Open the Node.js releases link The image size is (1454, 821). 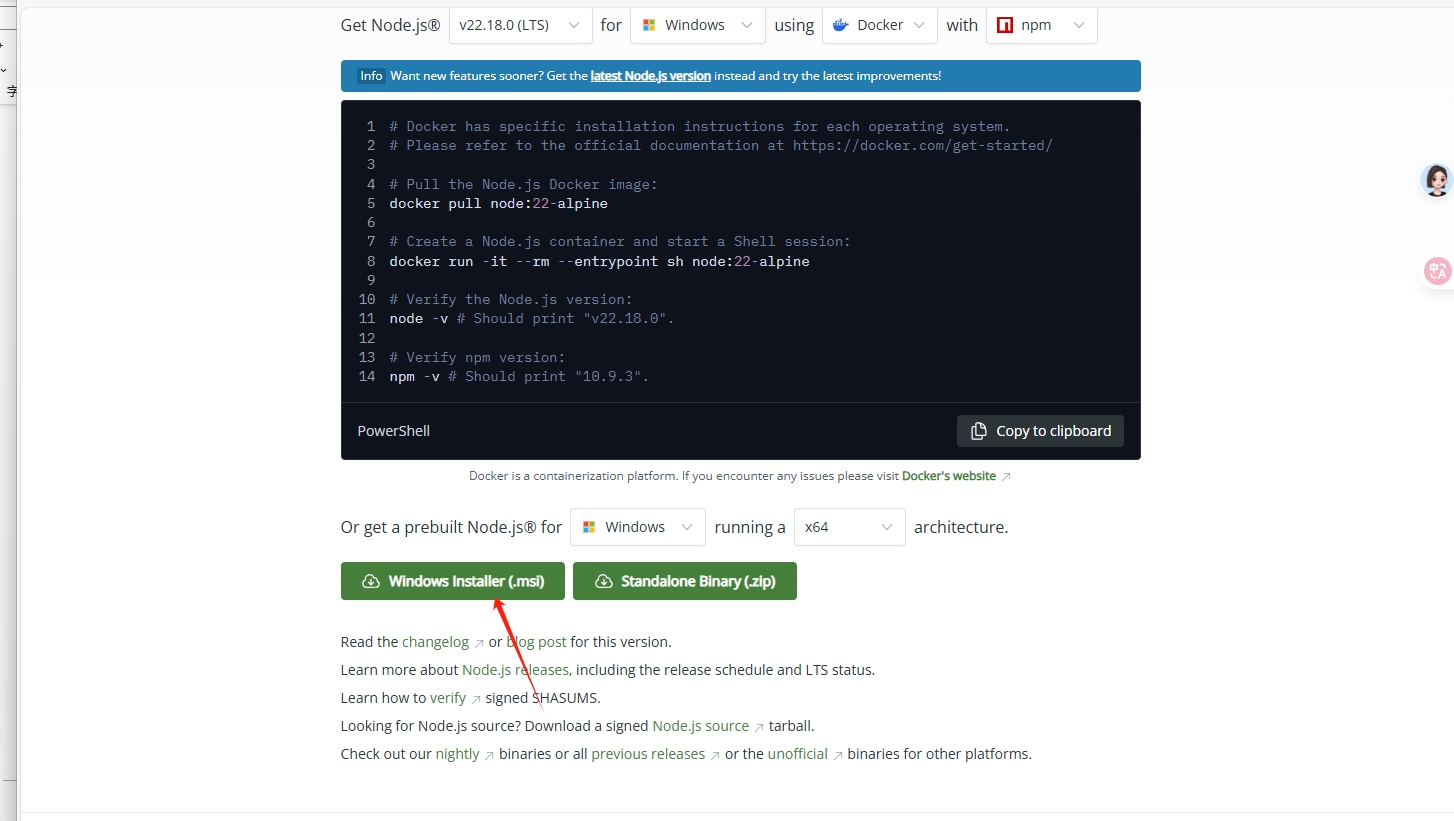pyautogui.click(x=515, y=670)
